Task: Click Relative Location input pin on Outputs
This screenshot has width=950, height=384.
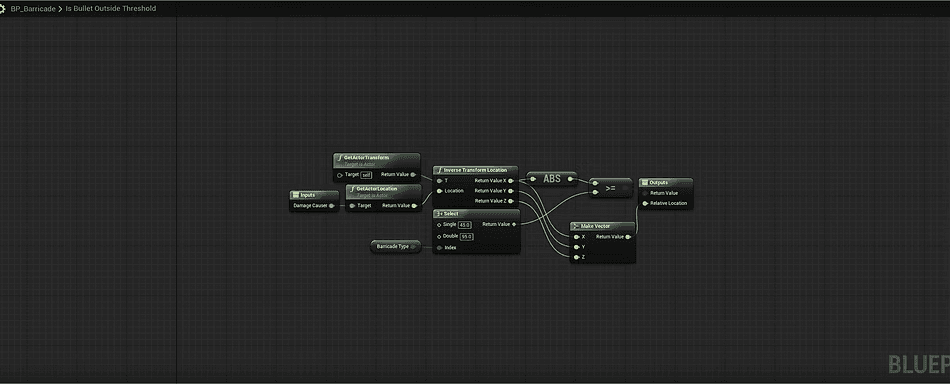Action: [645, 204]
